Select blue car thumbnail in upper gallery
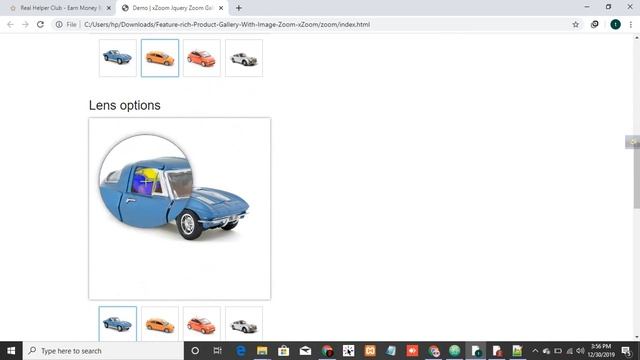640x360 pixels. [x=118, y=58]
